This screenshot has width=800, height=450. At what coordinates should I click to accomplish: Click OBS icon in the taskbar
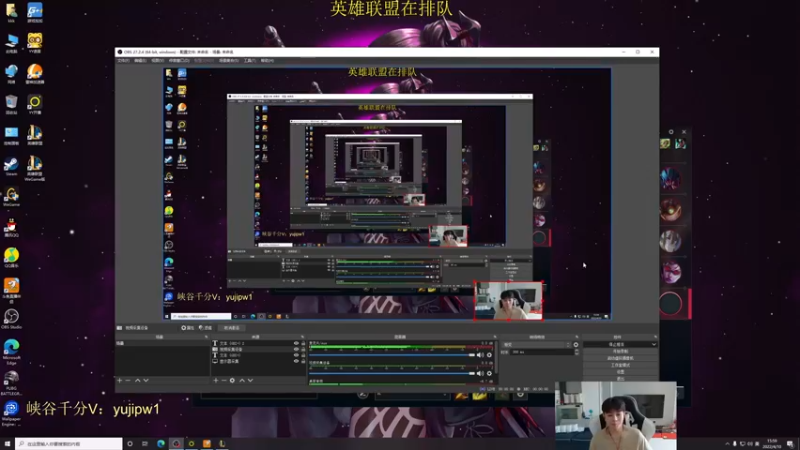tap(176, 444)
